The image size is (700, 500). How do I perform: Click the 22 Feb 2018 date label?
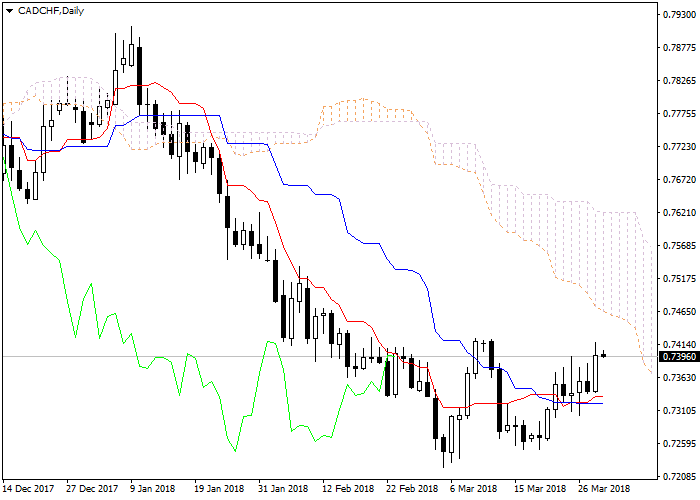(412, 488)
